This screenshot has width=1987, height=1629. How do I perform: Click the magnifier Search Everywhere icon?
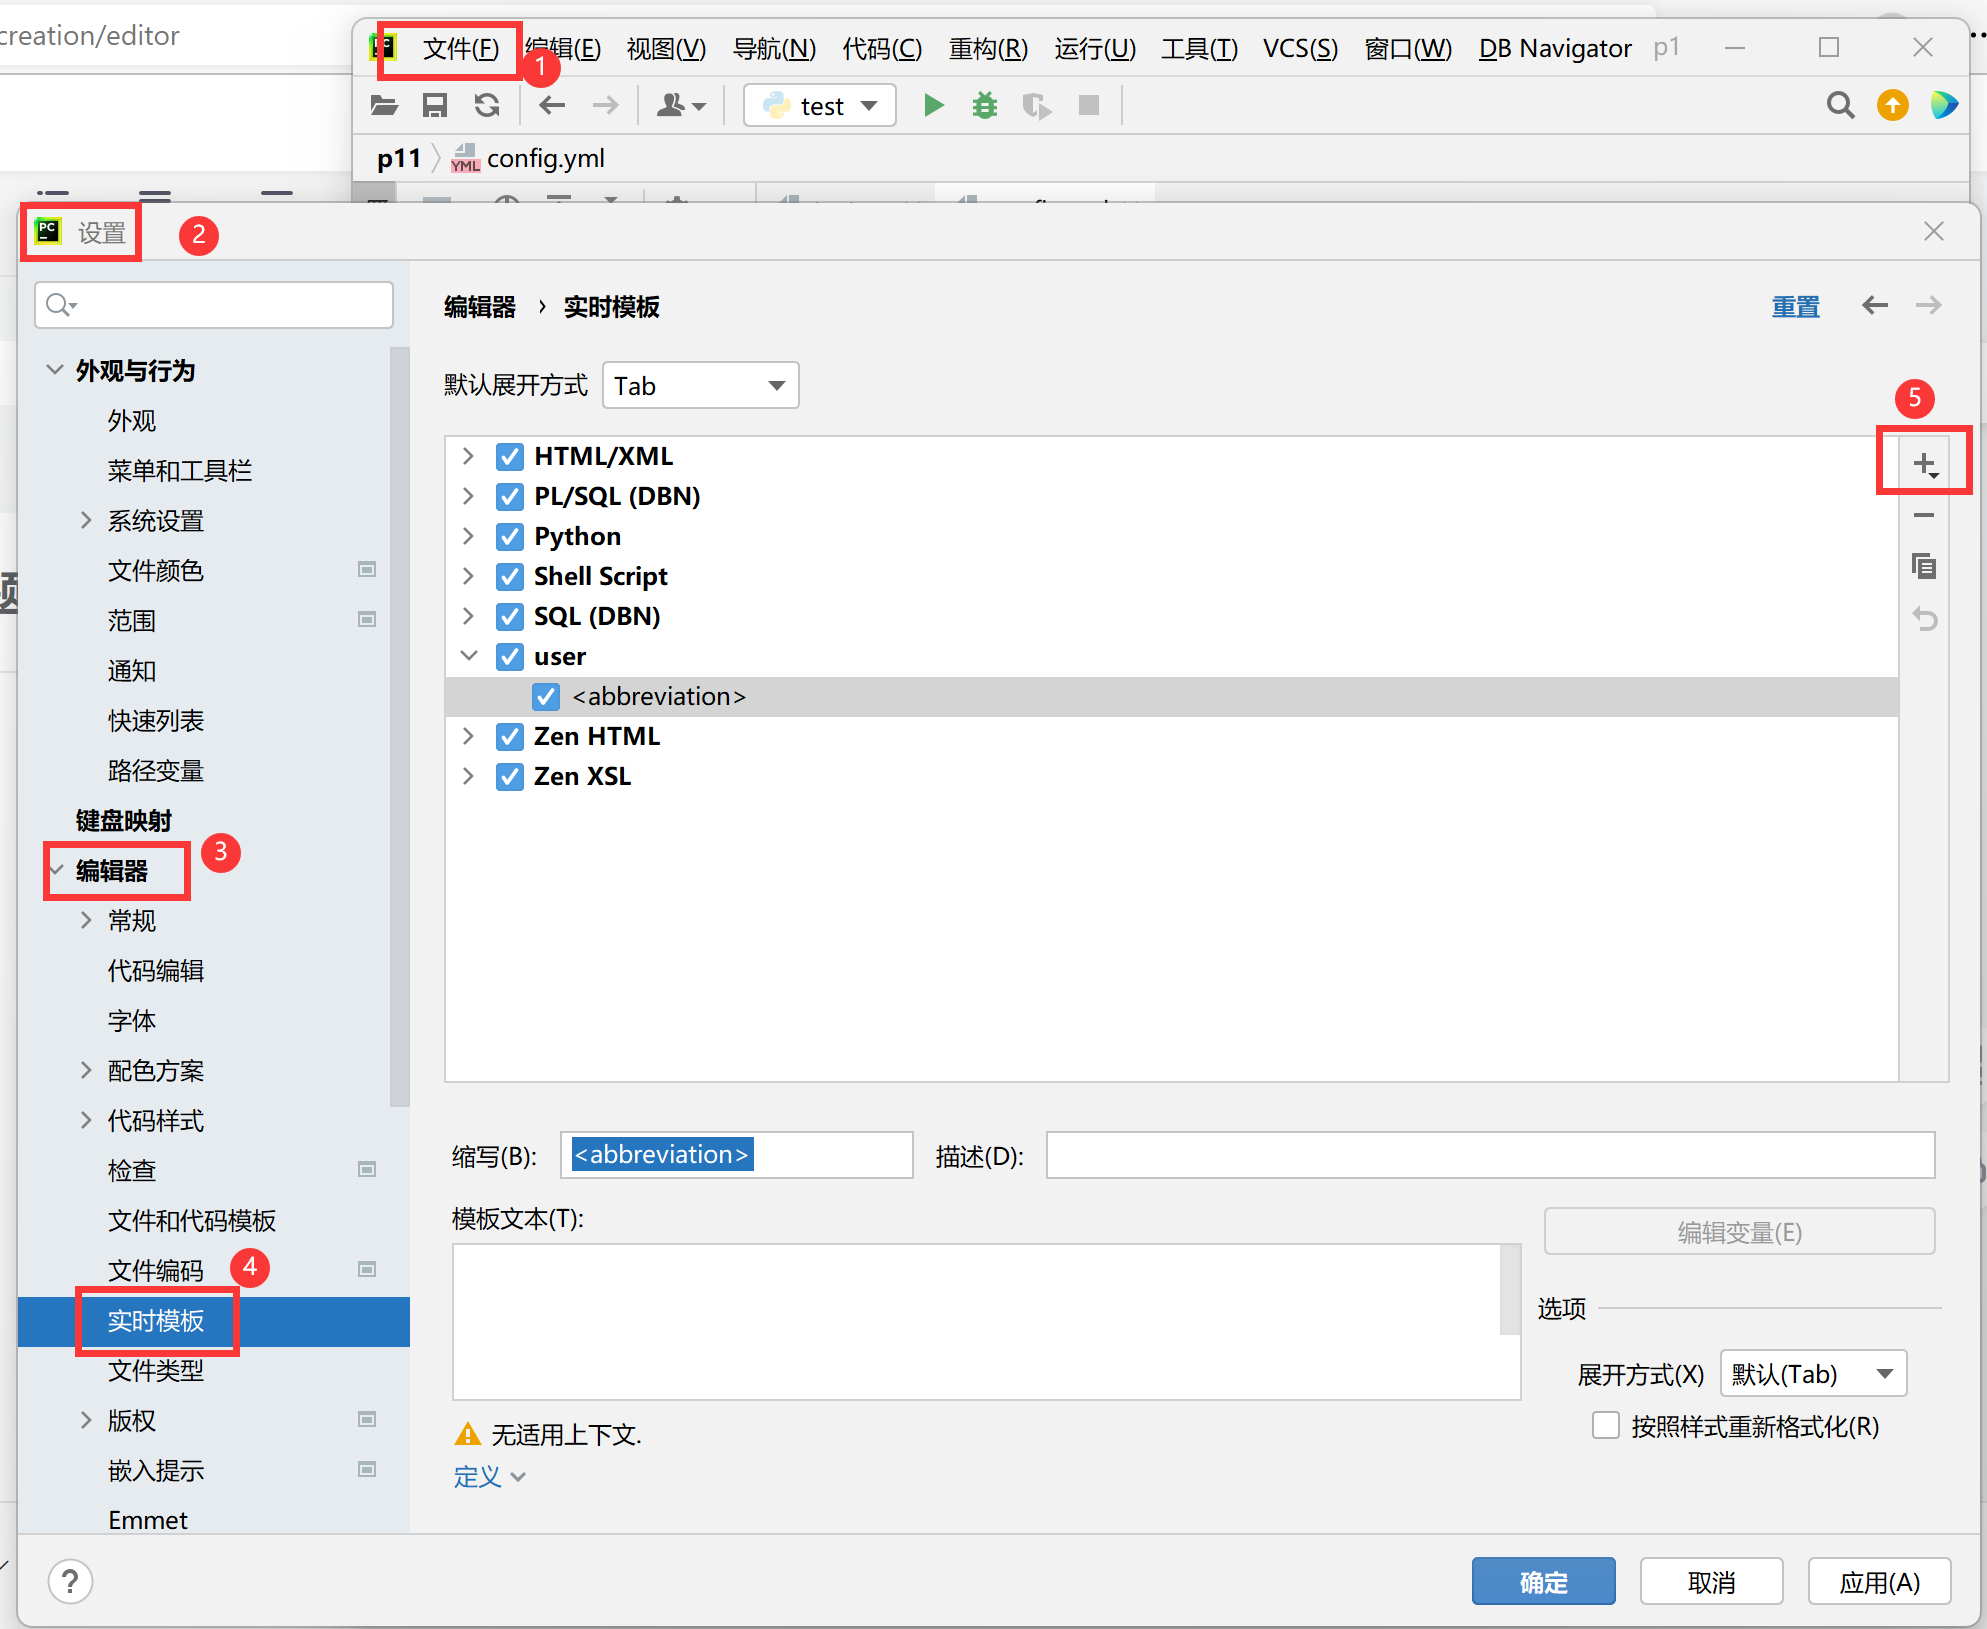tap(1840, 105)
